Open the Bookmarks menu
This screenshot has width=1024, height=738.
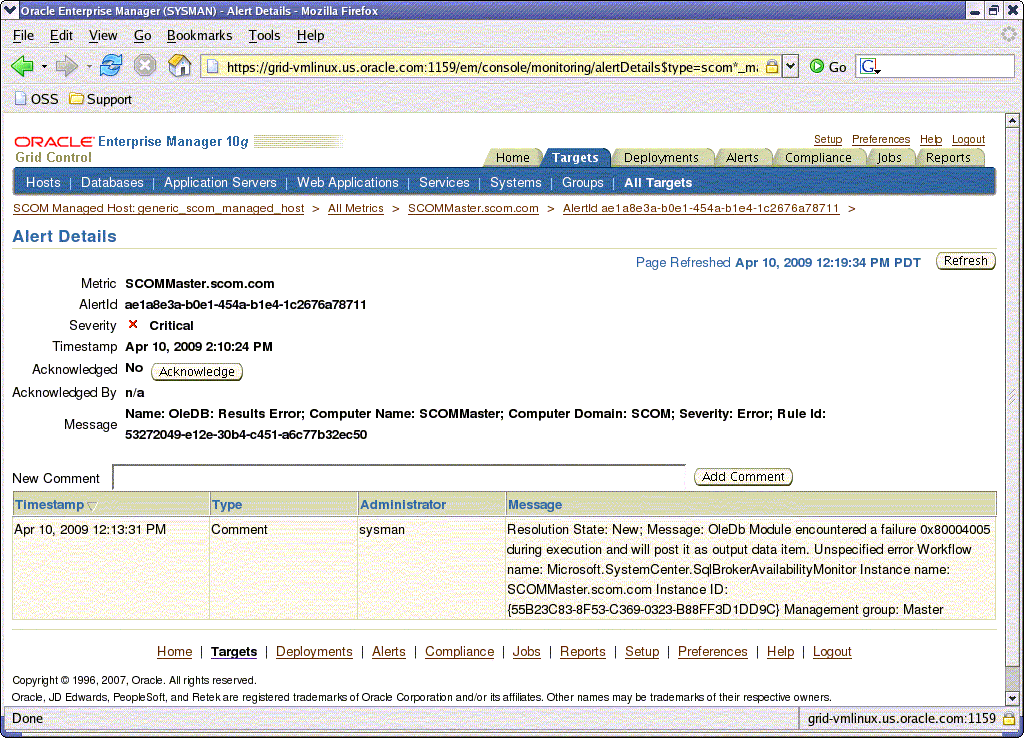199,35
